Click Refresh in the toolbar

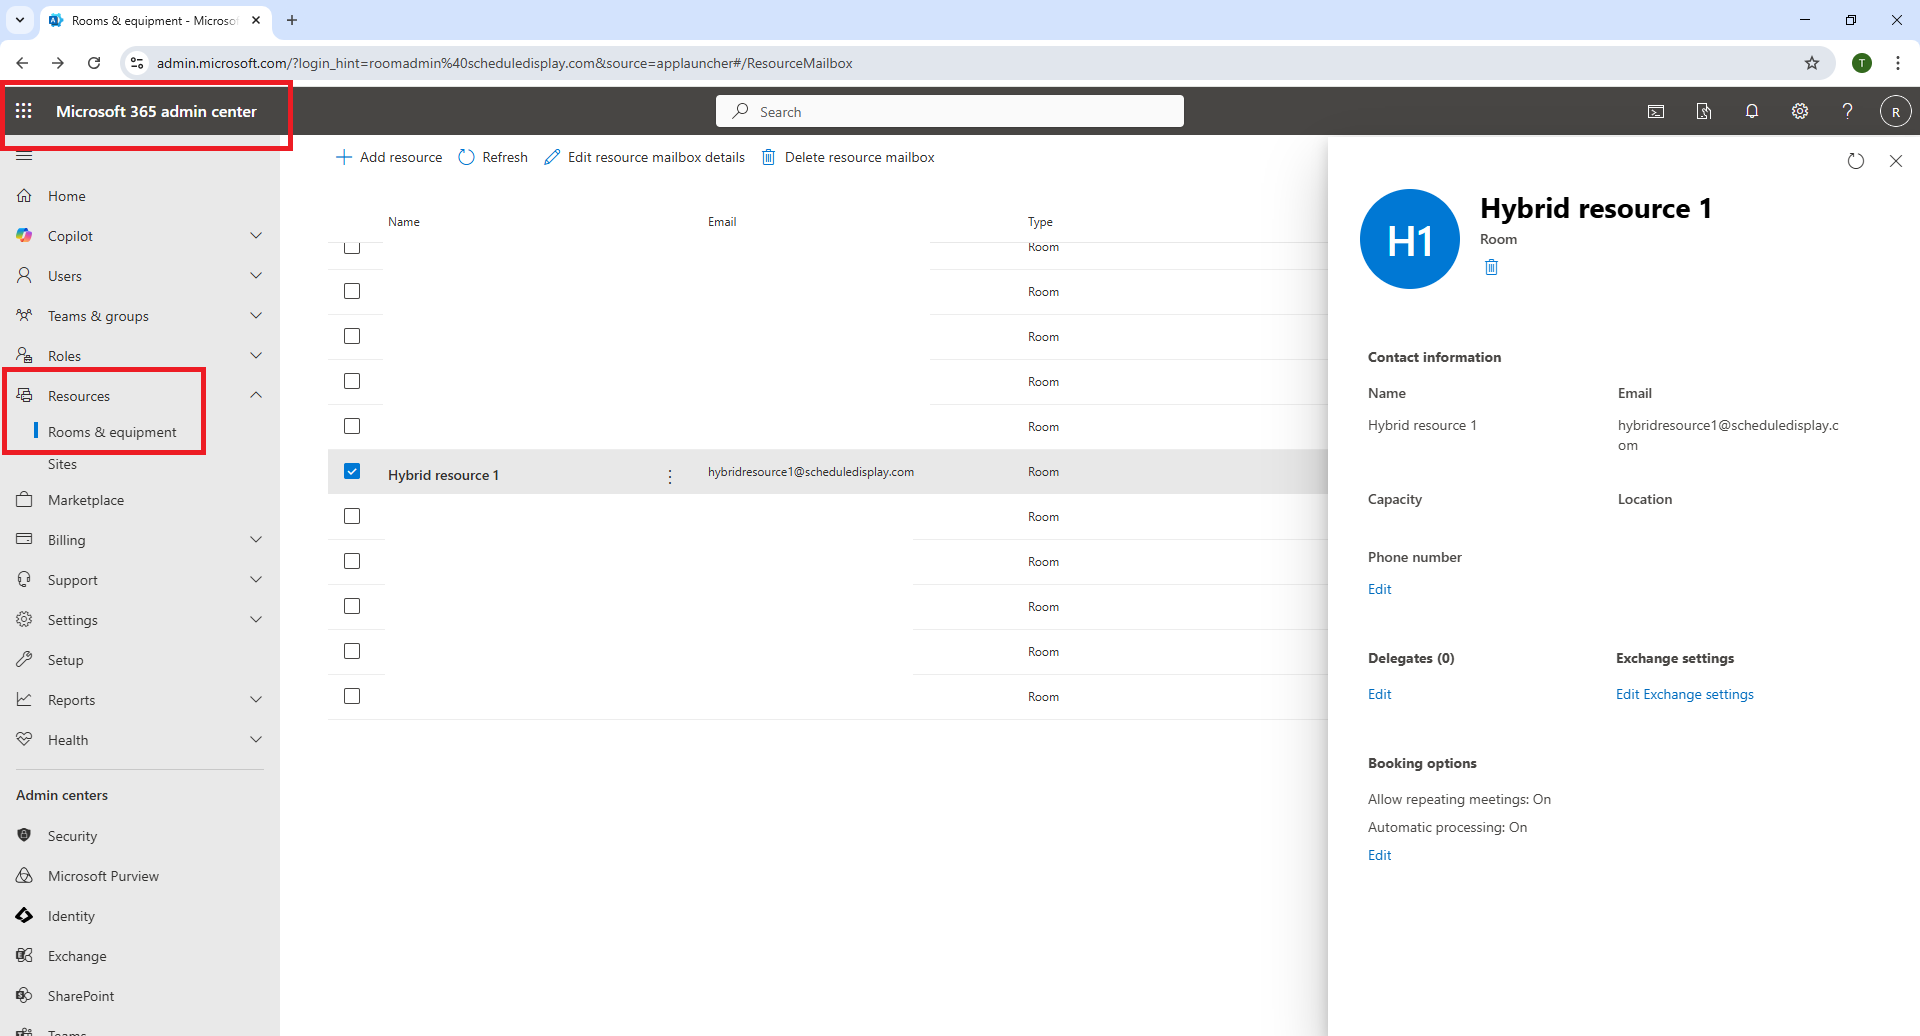click(493, 157)
